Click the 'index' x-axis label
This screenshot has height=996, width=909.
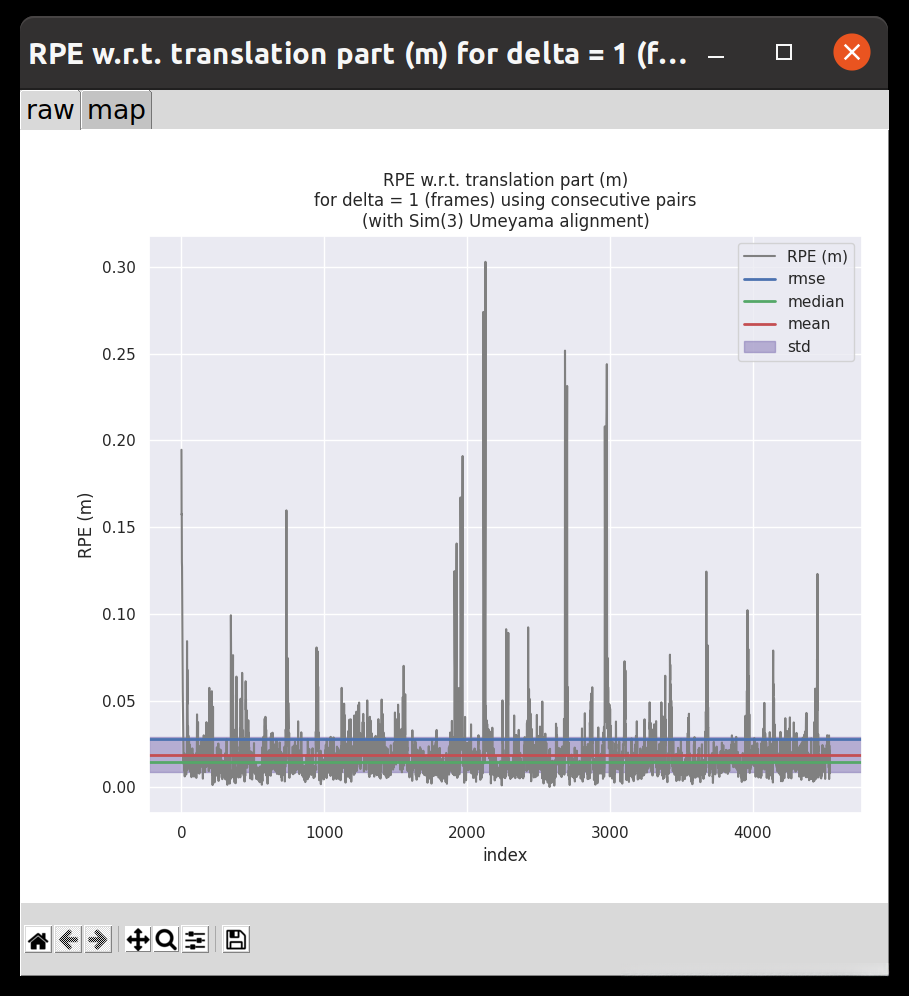[x=505, y=855]
